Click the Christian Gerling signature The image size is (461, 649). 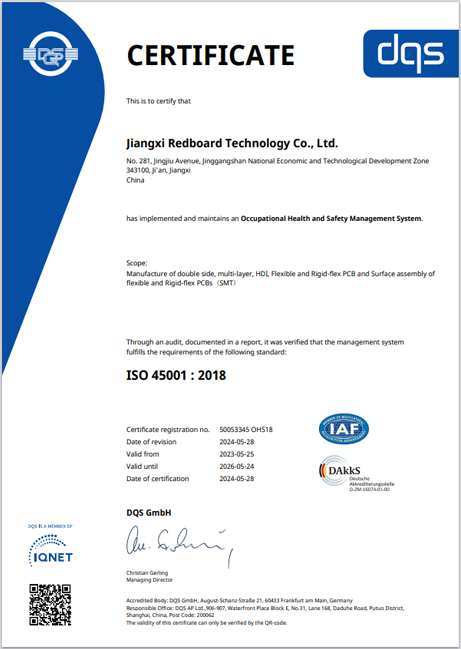180,546
